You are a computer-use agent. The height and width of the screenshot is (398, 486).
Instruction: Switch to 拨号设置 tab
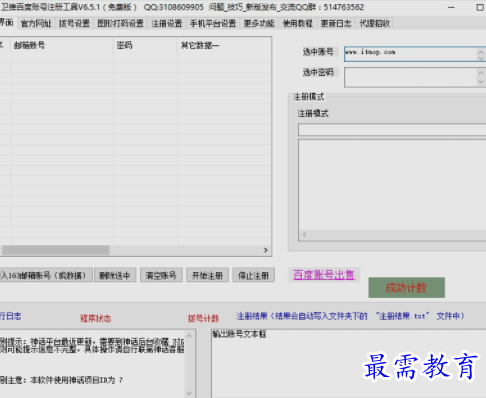[74, 23]
